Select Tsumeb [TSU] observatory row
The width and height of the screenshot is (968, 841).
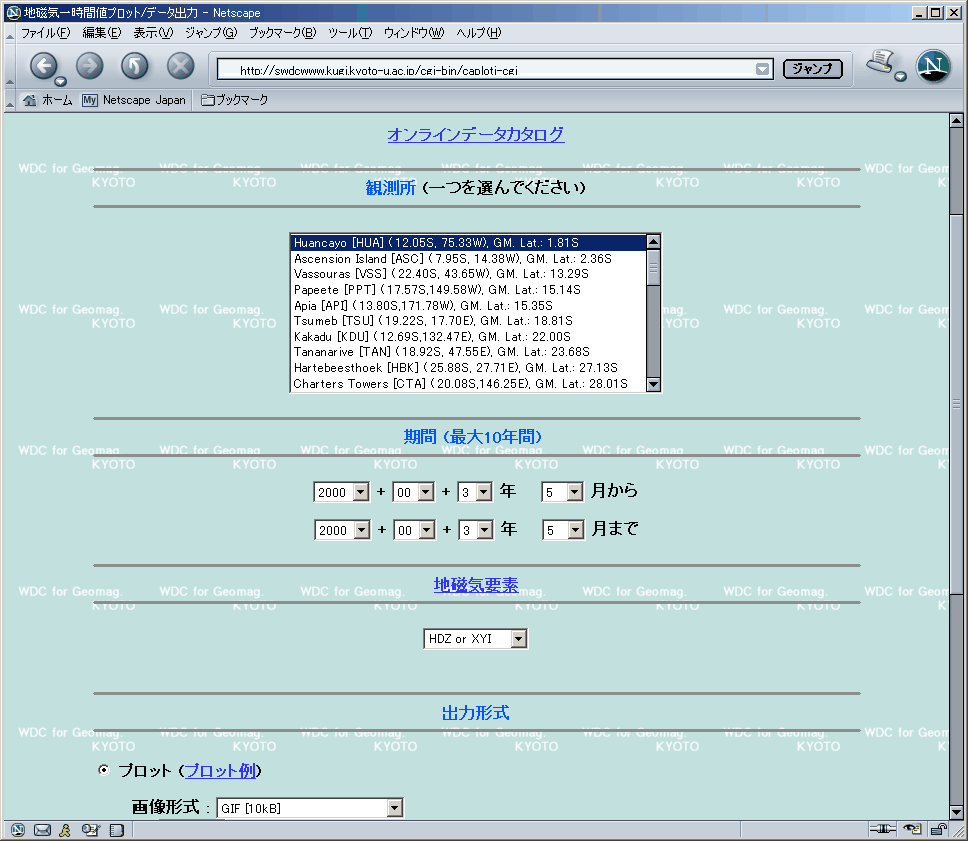468,320
